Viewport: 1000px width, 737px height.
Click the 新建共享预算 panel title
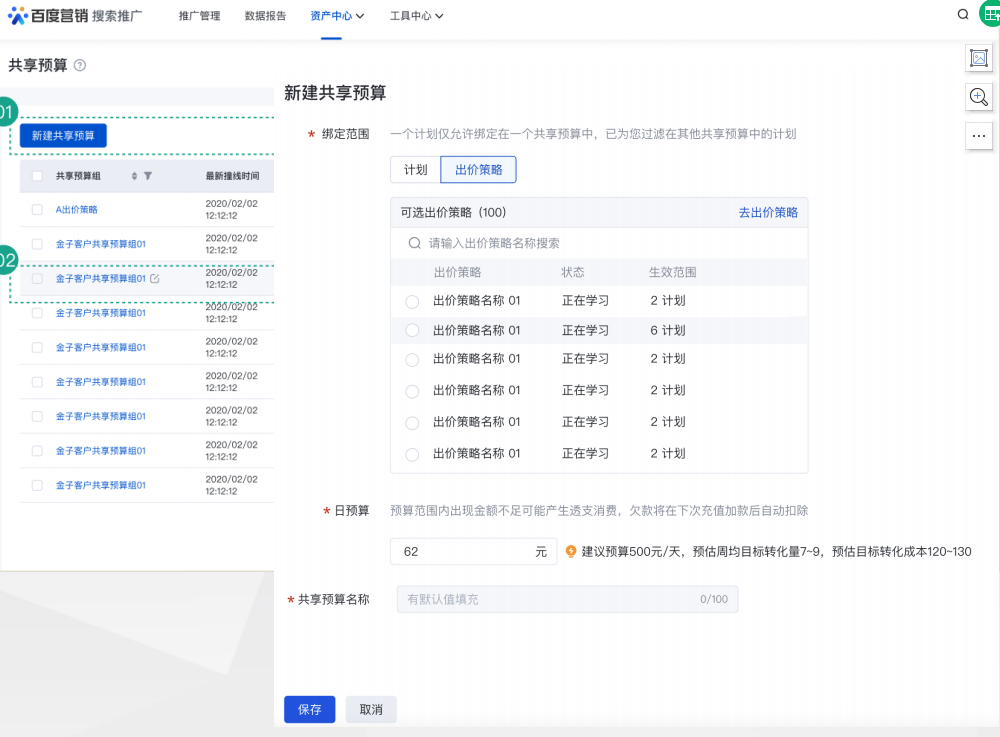(x=335, y=93)
